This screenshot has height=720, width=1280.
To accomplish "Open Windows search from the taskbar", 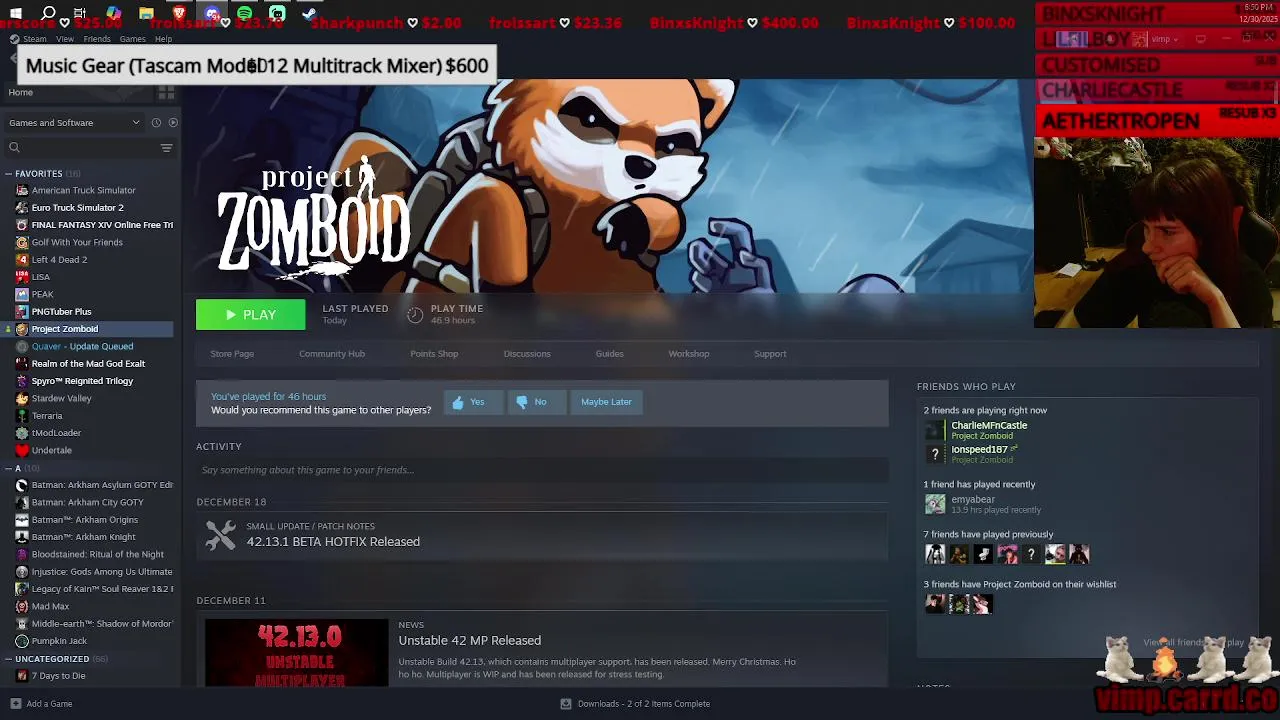I will [48, 13].
